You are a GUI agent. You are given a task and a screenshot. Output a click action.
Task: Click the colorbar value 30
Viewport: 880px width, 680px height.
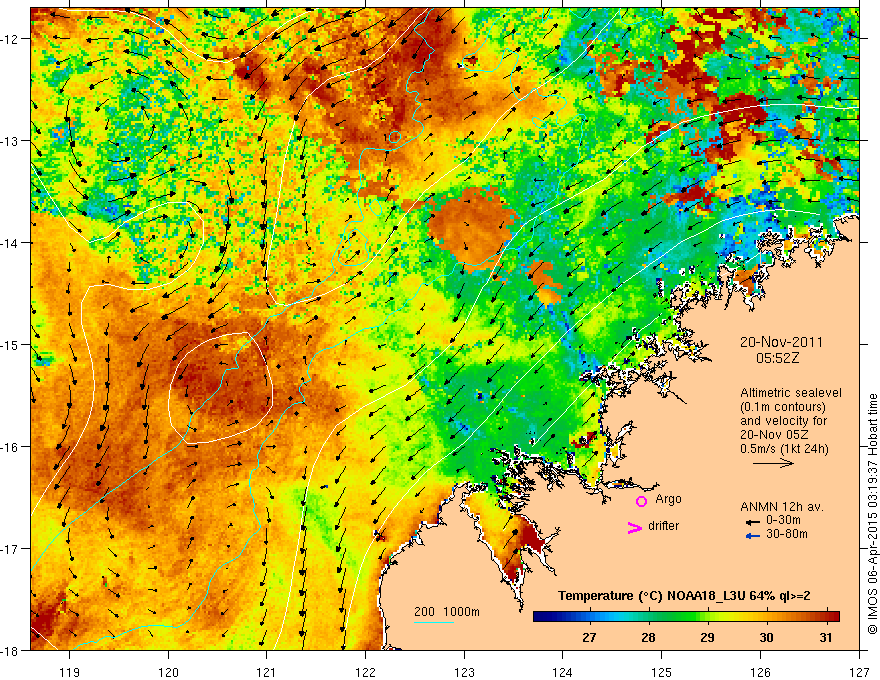click(x=766, y=637)
